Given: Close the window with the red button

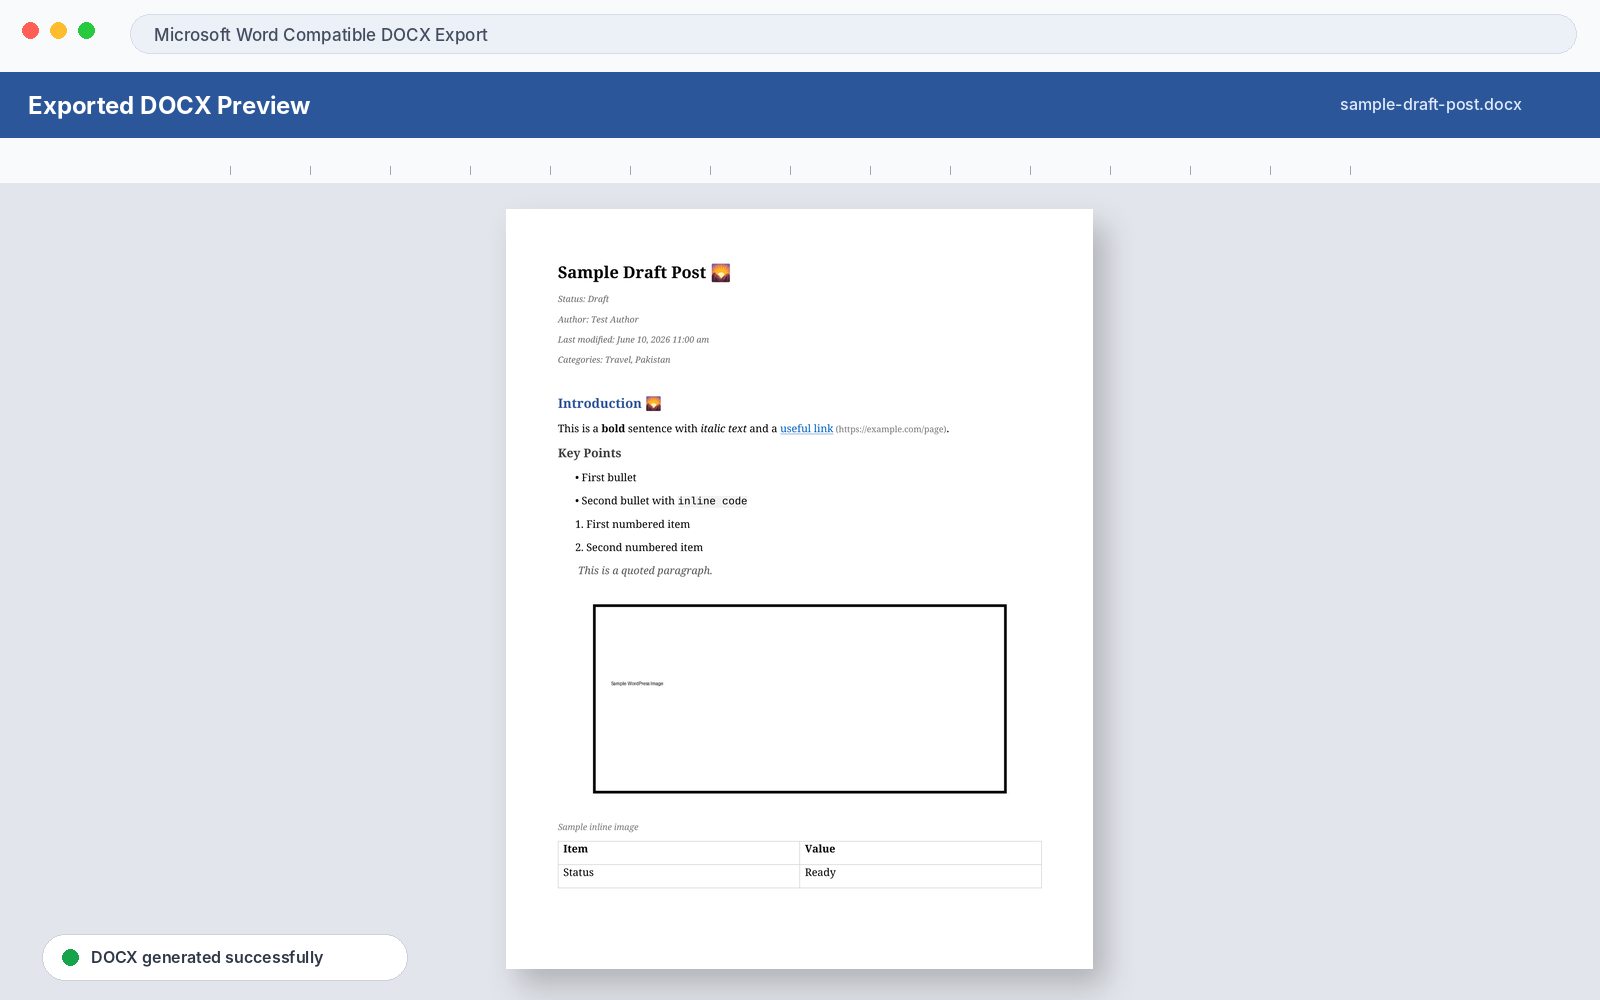Looking at the screenshot, I should pos(31,31).
